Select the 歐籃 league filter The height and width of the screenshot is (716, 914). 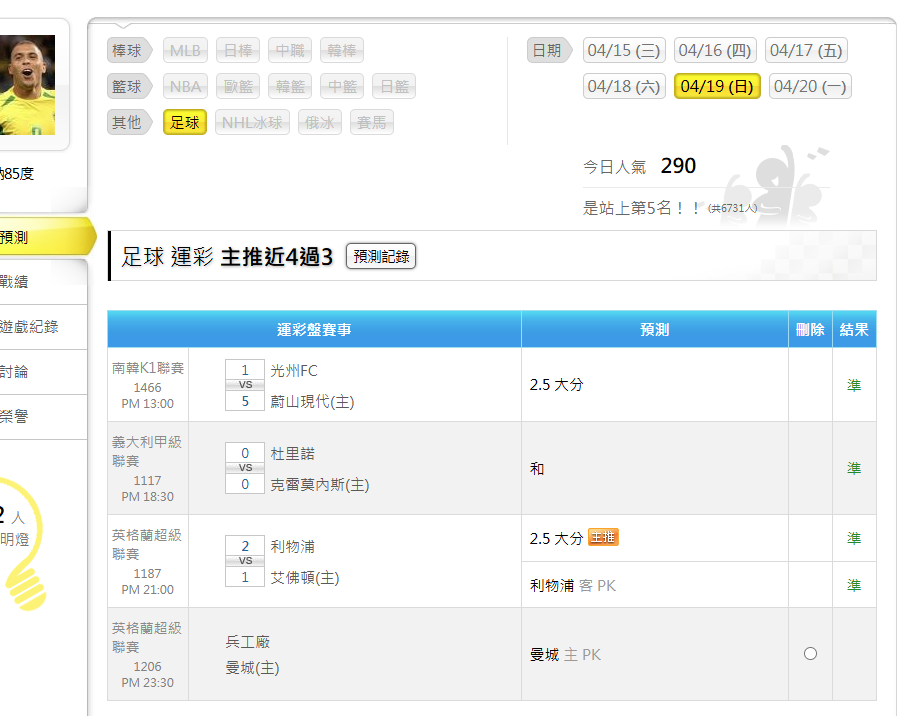238,87
